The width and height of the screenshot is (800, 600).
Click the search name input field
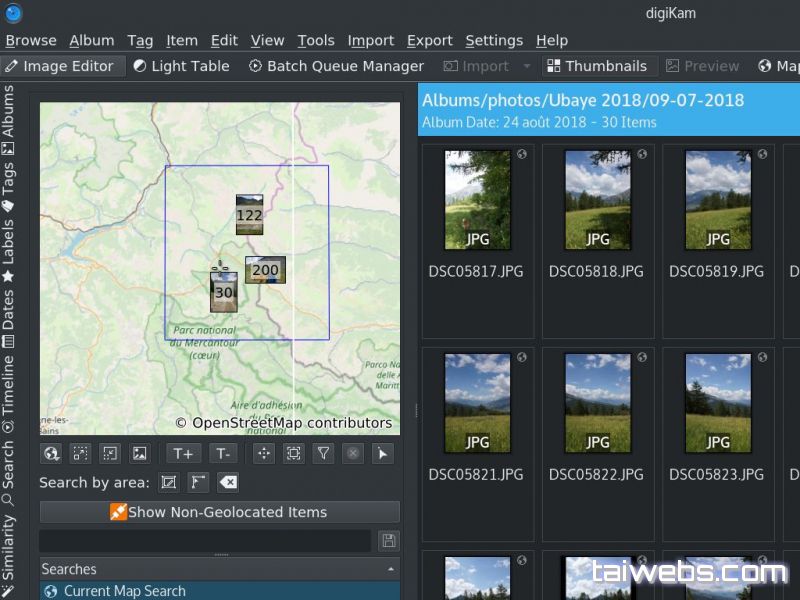pyautogui.click(x=205, y=540)
